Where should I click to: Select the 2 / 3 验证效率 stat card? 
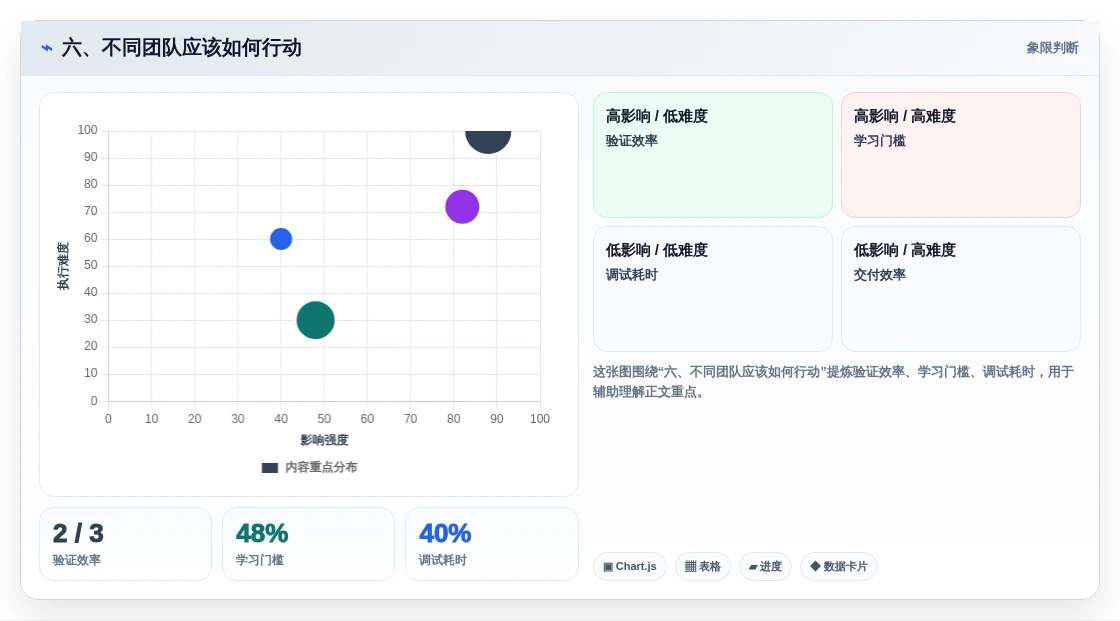tap(126, 545)
